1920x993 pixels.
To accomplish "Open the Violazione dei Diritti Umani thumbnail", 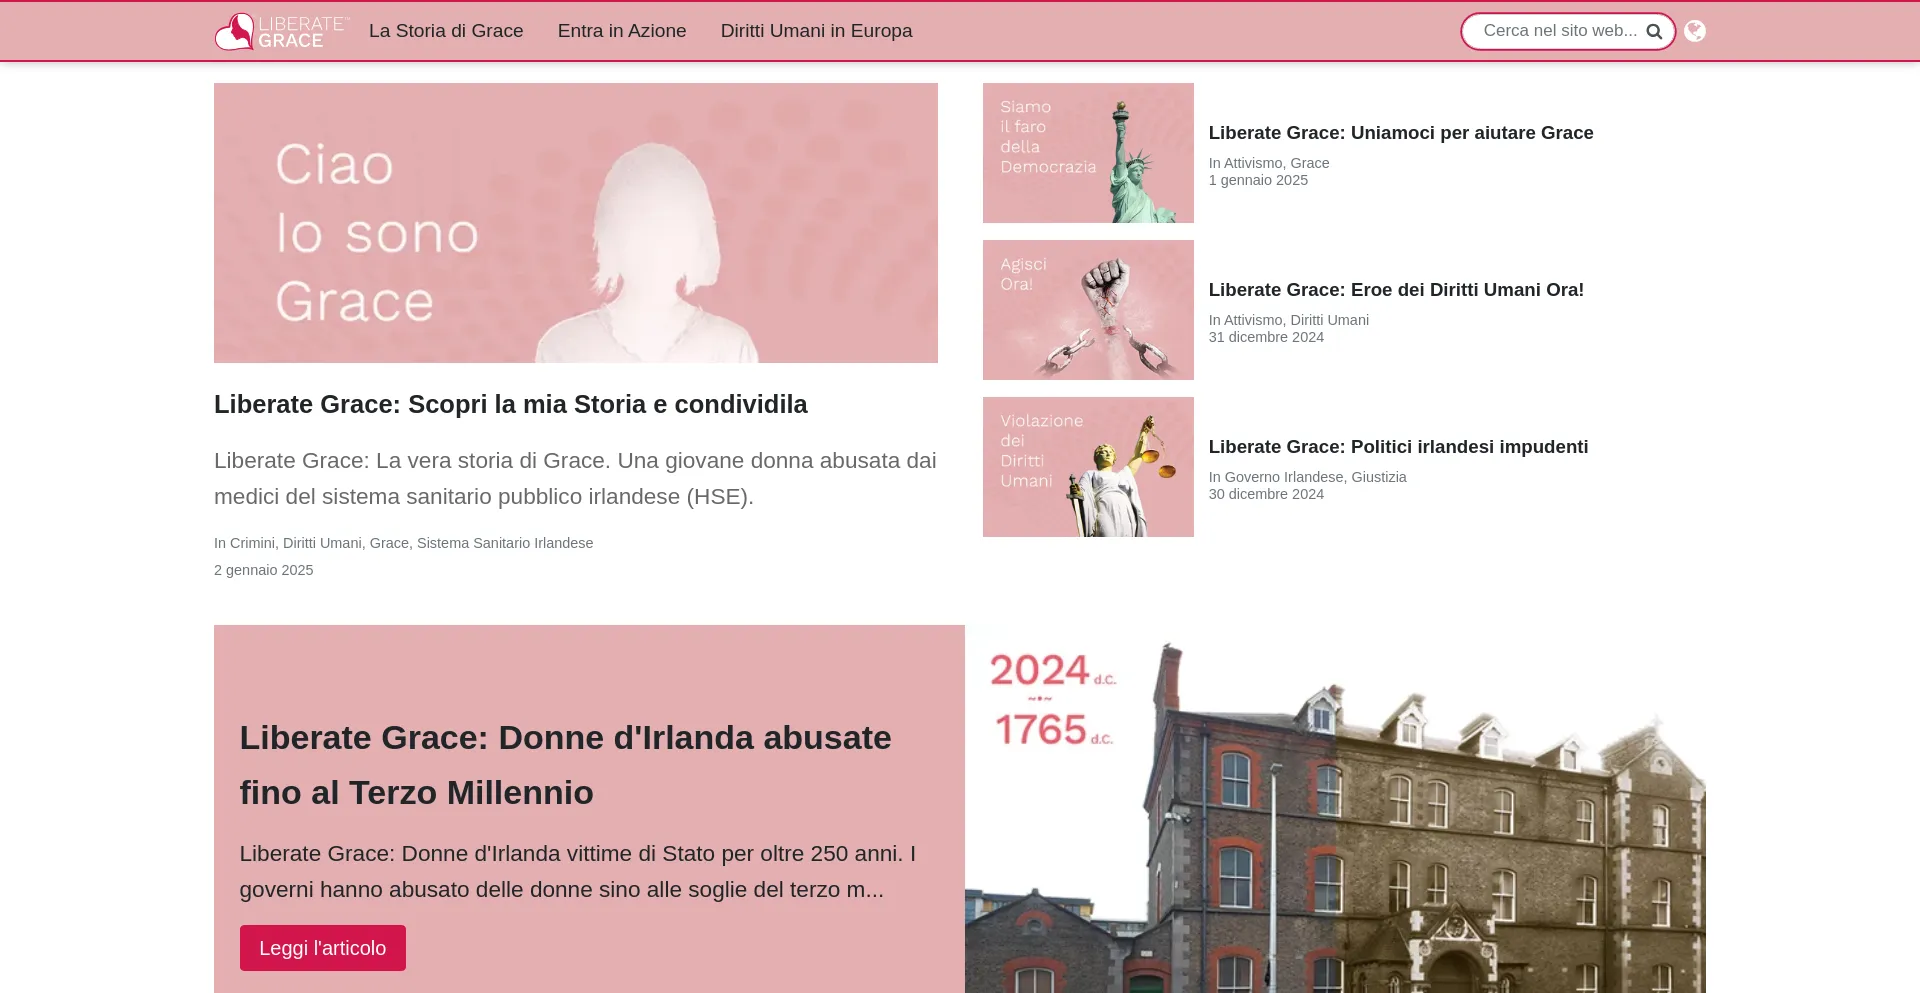I will tap(1088, 467).
